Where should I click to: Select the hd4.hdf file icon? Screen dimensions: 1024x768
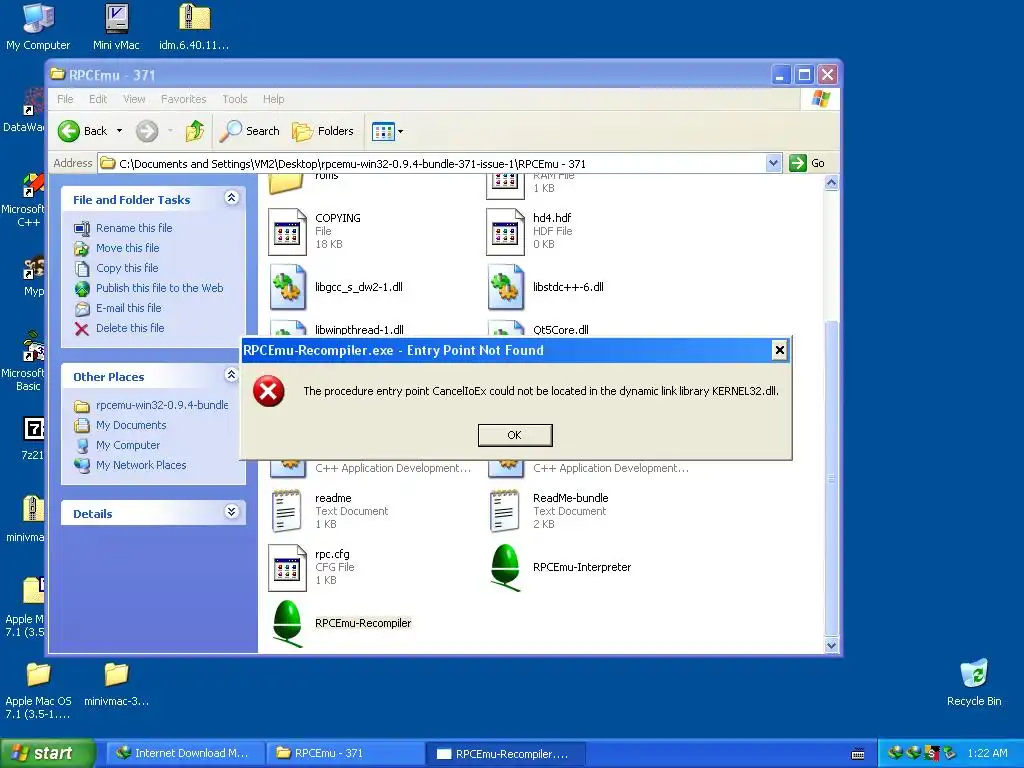coord(505,232)
